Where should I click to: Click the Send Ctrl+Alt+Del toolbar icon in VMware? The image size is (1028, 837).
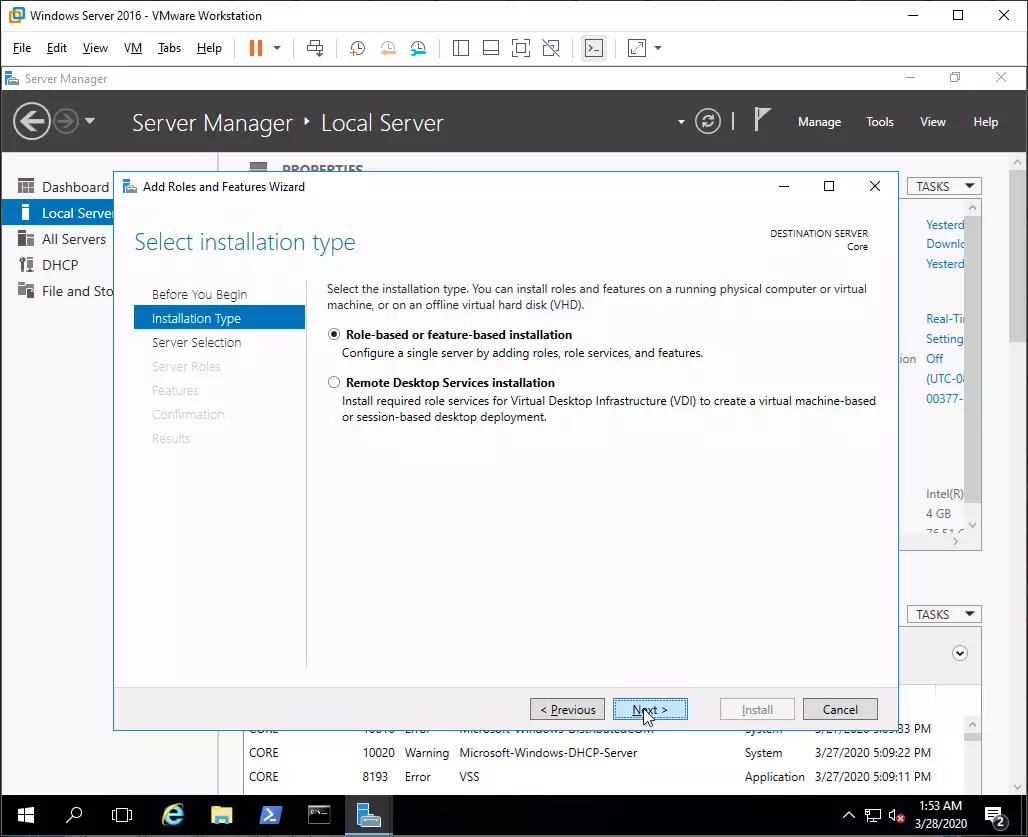click(315, 48)
